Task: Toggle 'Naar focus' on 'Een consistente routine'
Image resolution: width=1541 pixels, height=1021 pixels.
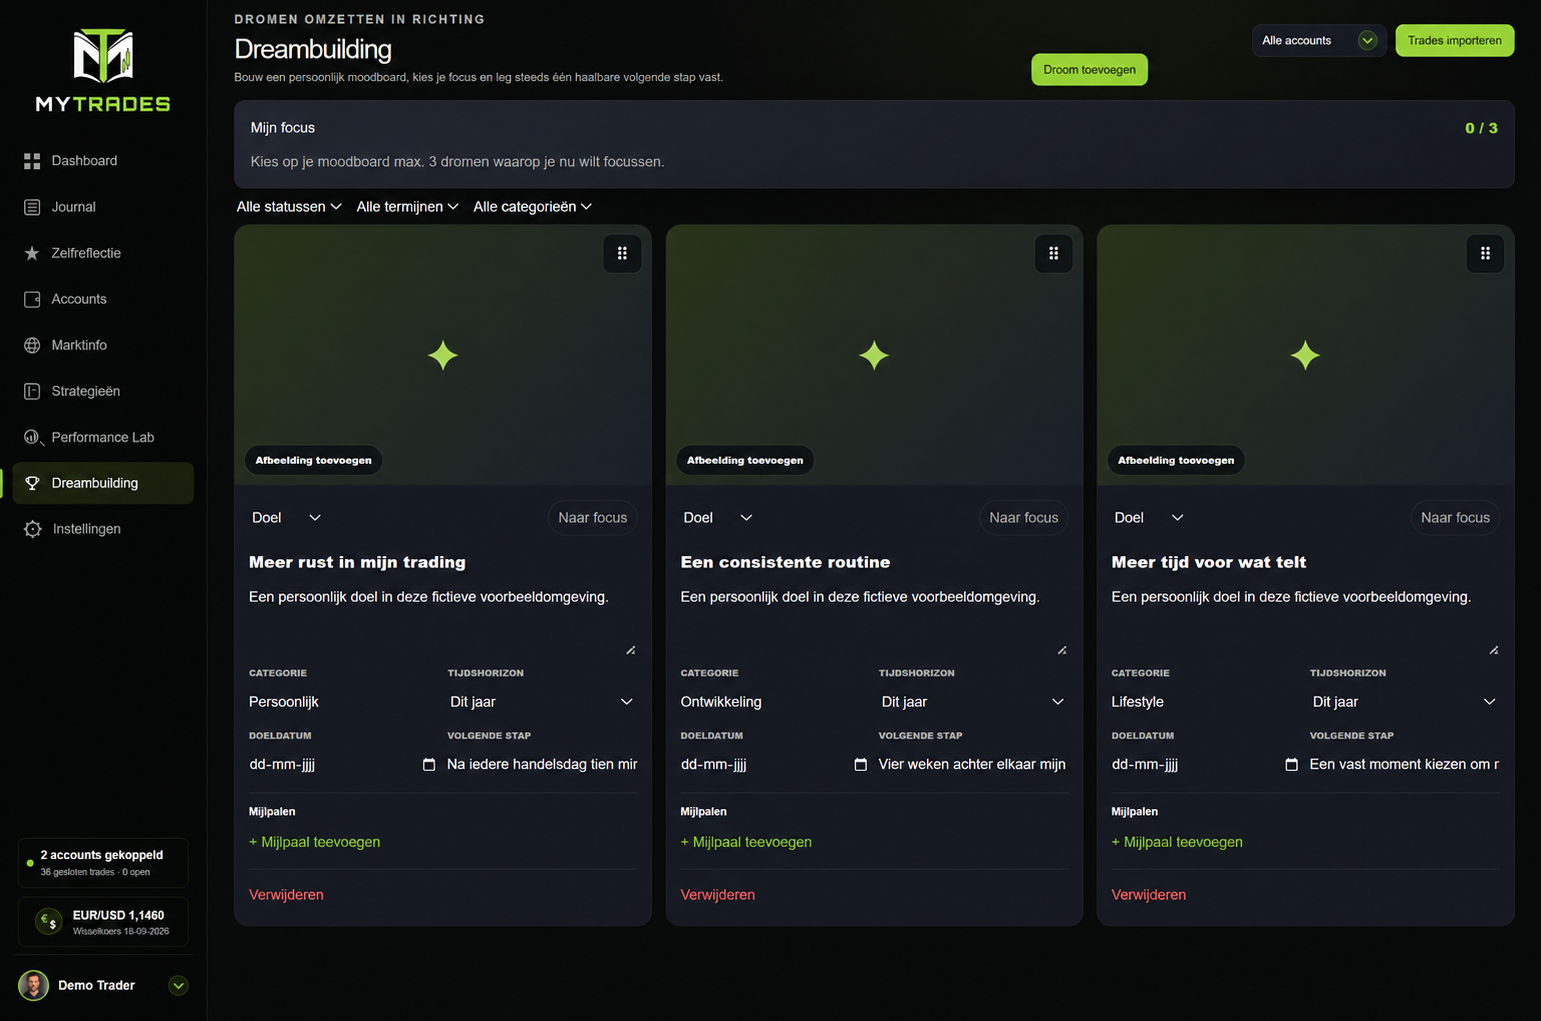Action: pyautogui.click(x=1024, y=517)
